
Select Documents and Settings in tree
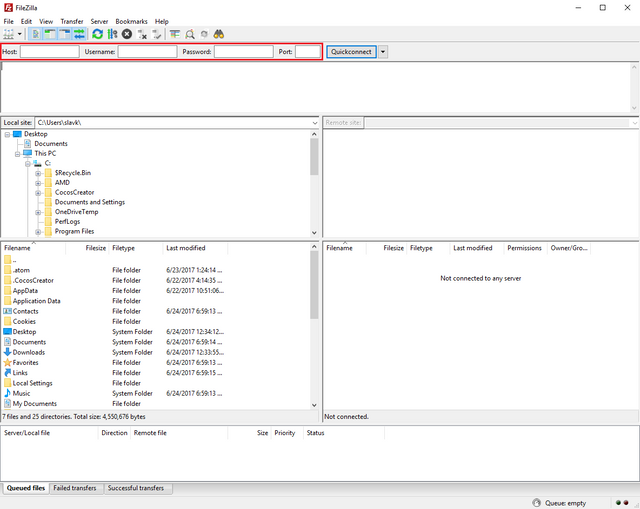[x=90, y=202]
